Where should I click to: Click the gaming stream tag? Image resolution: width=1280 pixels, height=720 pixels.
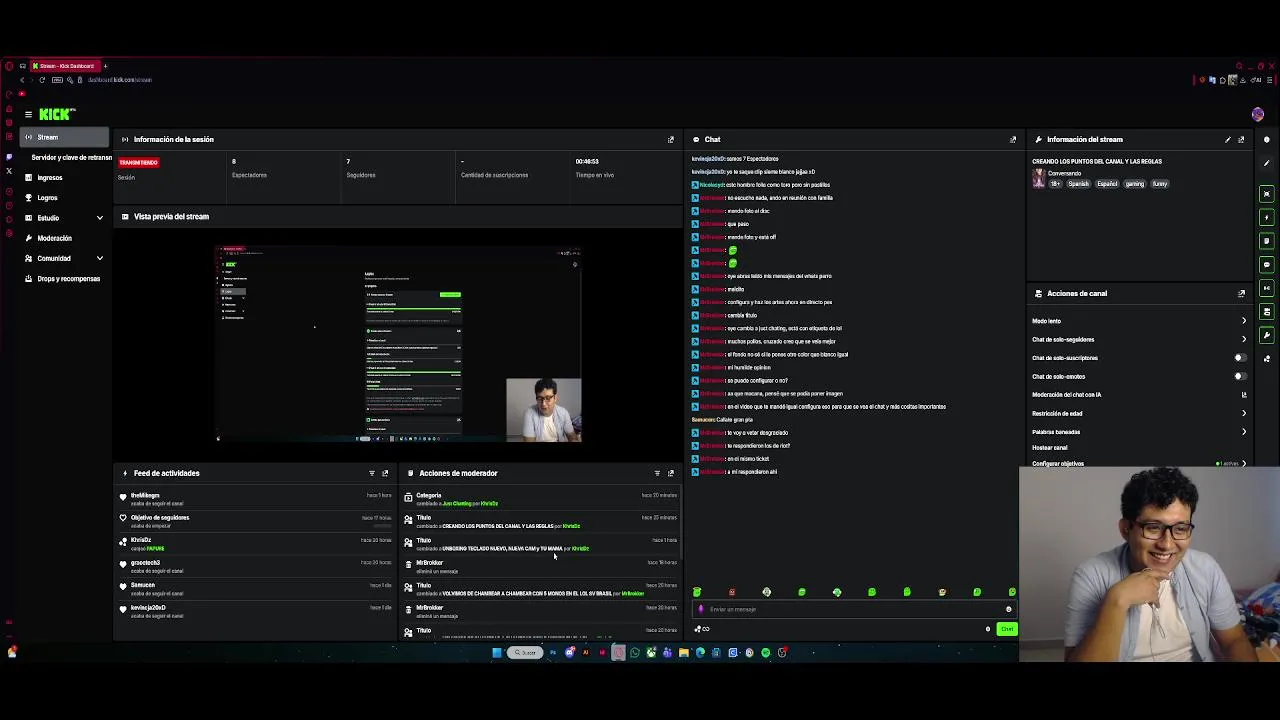pyautogui.click(x=1134, y=184)
